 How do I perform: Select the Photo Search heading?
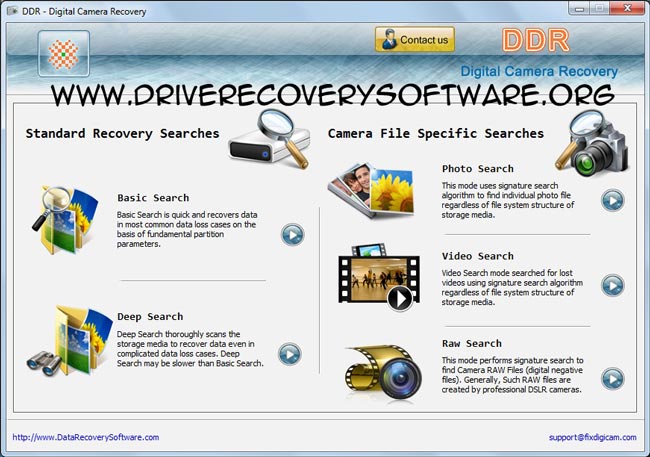point(478,169)
